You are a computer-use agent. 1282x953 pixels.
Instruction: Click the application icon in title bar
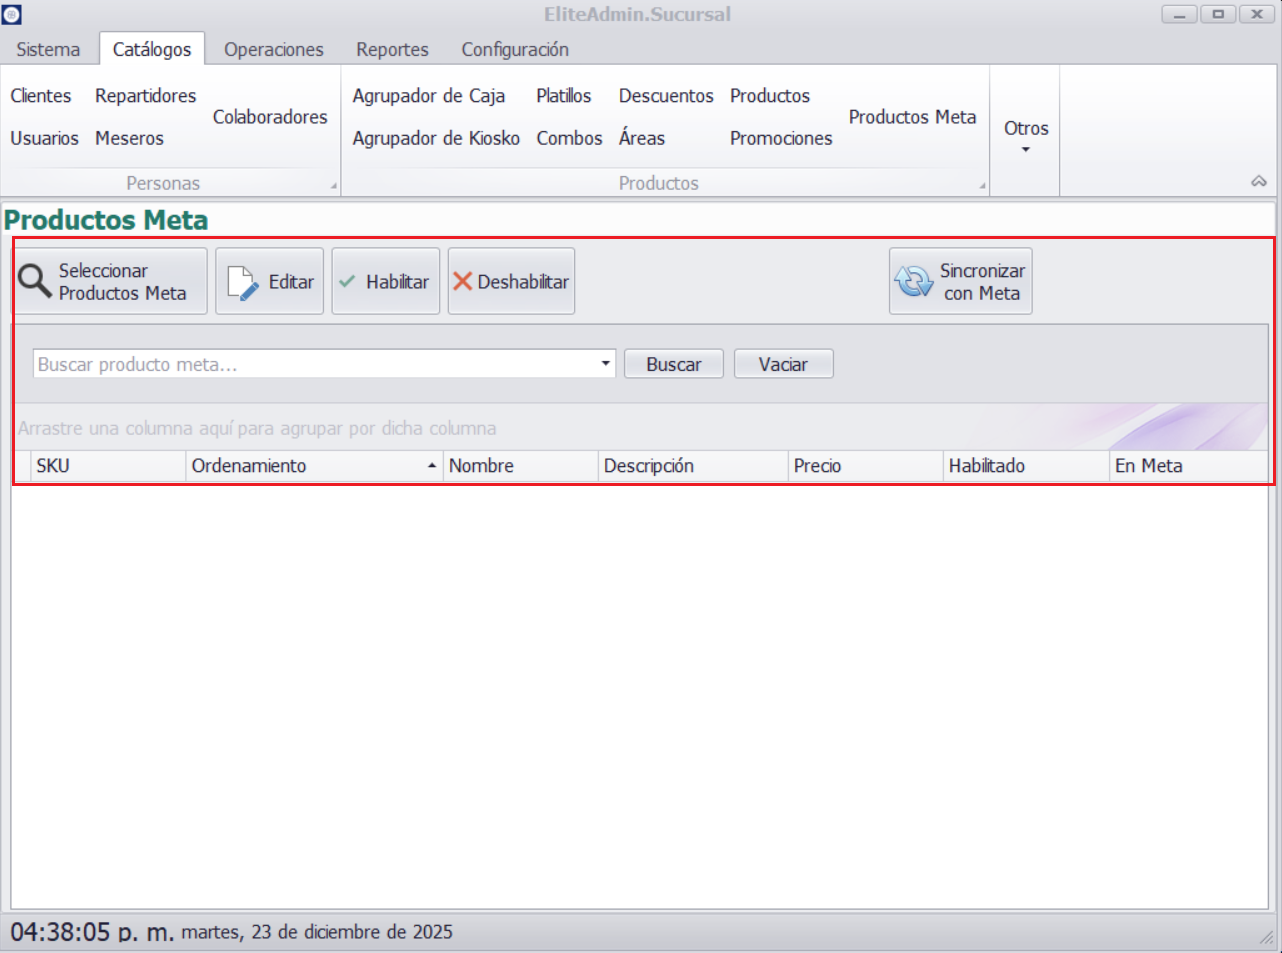point(12,14)
